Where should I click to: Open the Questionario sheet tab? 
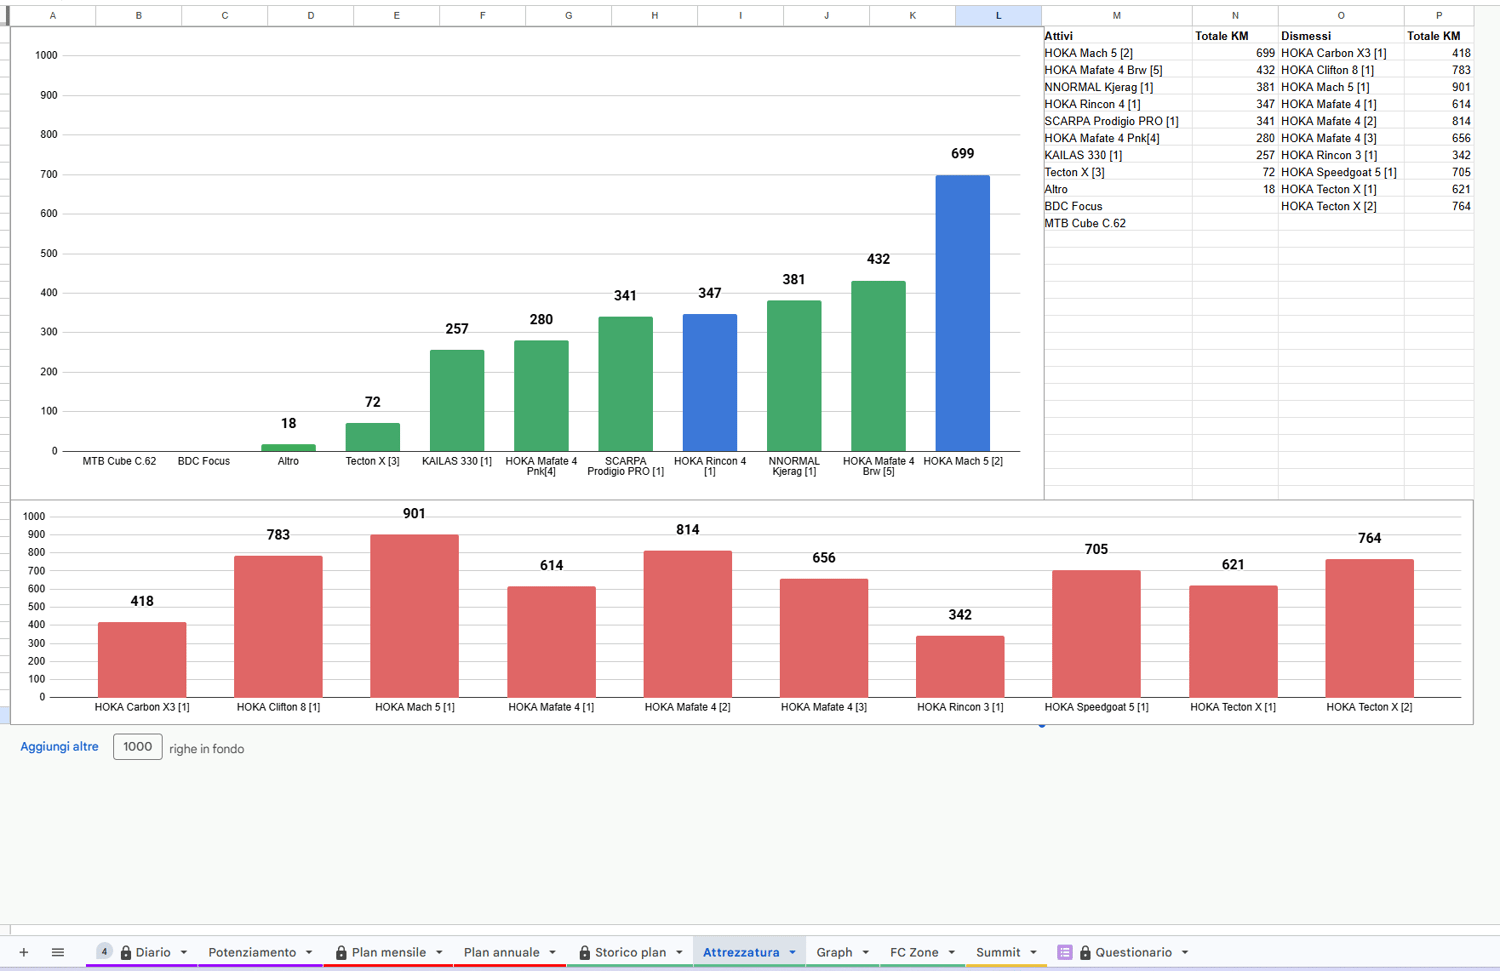(1133, 952)
